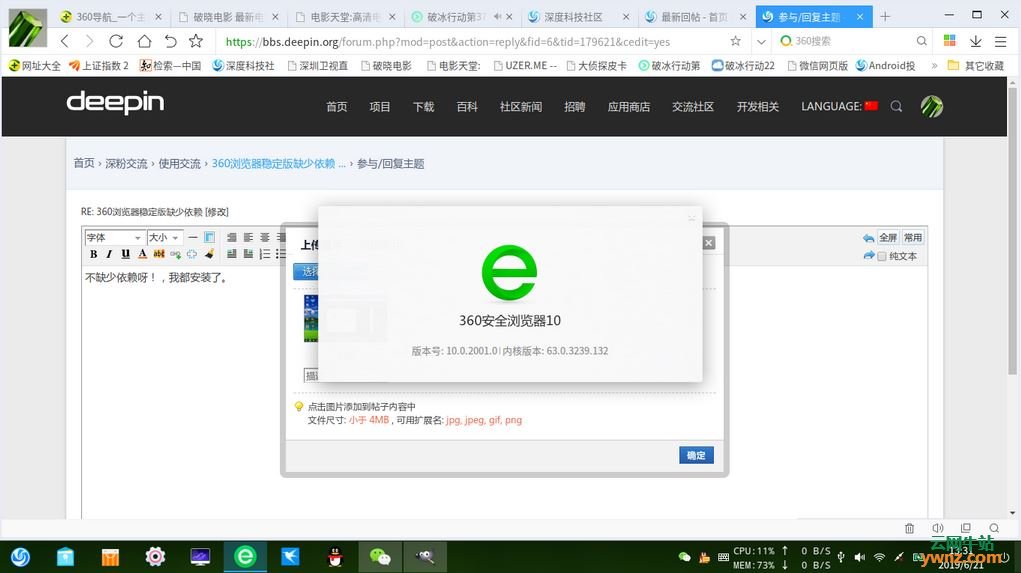Click the 常用 editor mode button
This screenshot has height=573, width=1021.
tap(912, 238)
